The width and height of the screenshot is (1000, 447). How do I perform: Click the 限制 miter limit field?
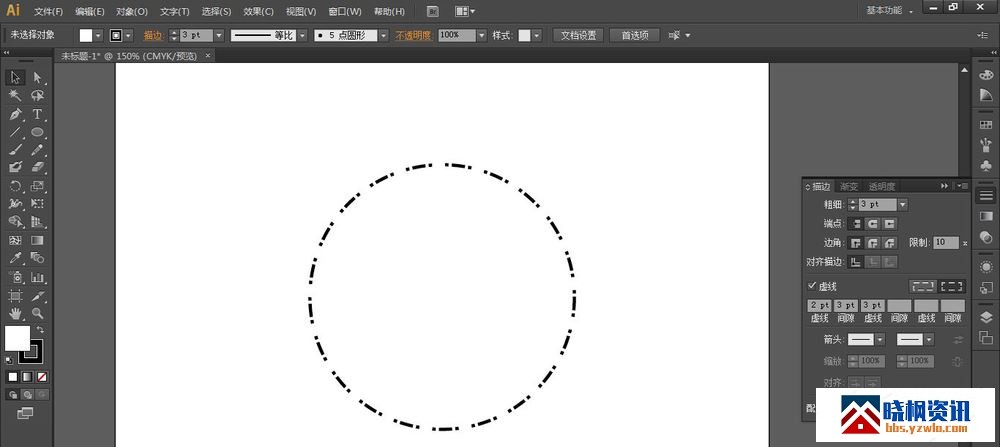(946, 242)
